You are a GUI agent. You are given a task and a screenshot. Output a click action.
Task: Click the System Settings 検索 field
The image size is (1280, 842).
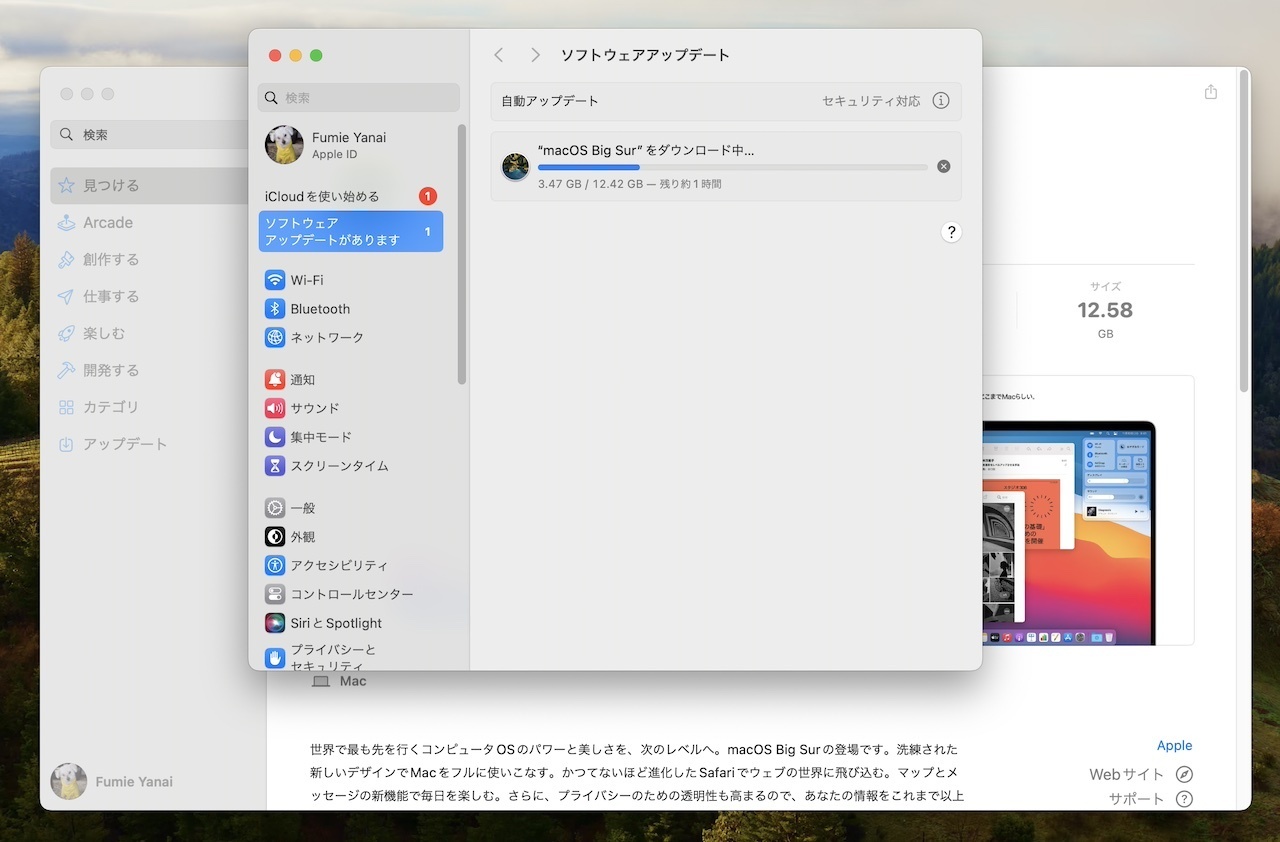coord(358,98)
